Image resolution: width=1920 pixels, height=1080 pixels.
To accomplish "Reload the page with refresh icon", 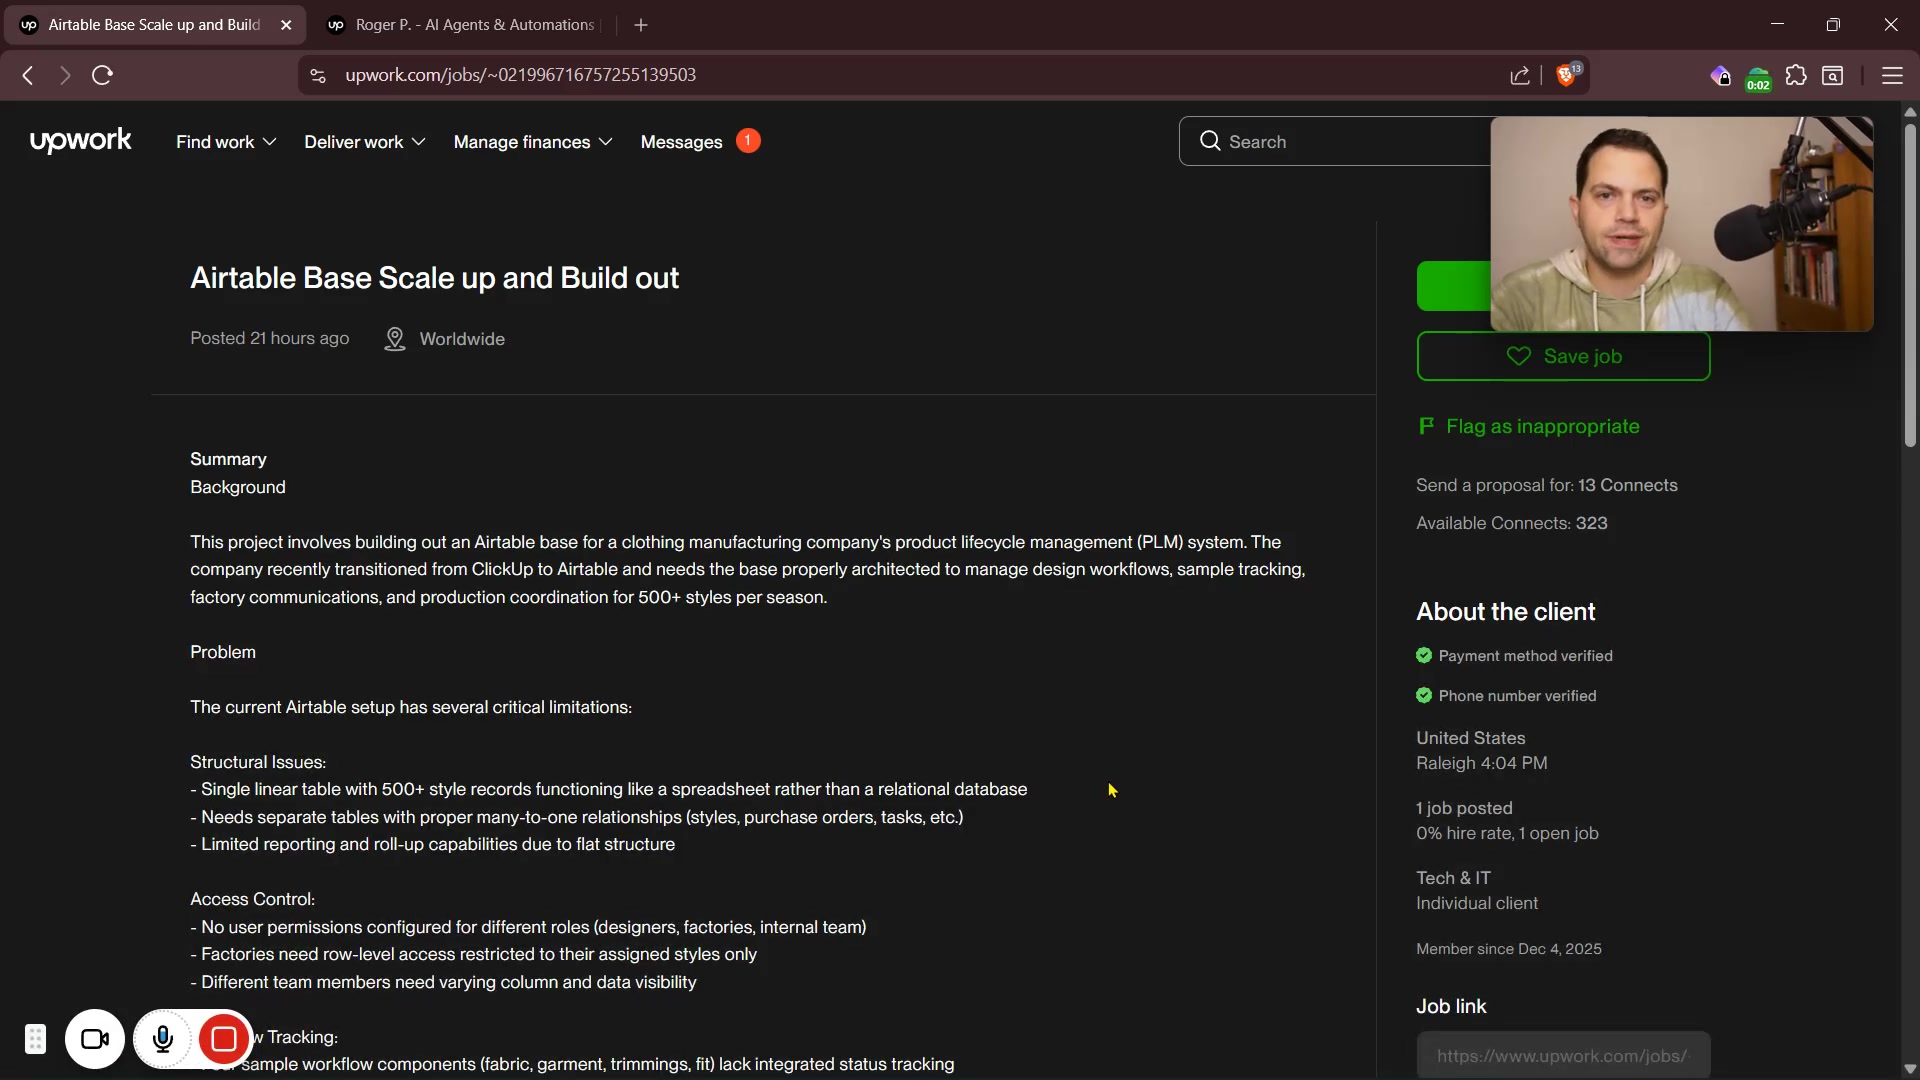I will (102, 75).
